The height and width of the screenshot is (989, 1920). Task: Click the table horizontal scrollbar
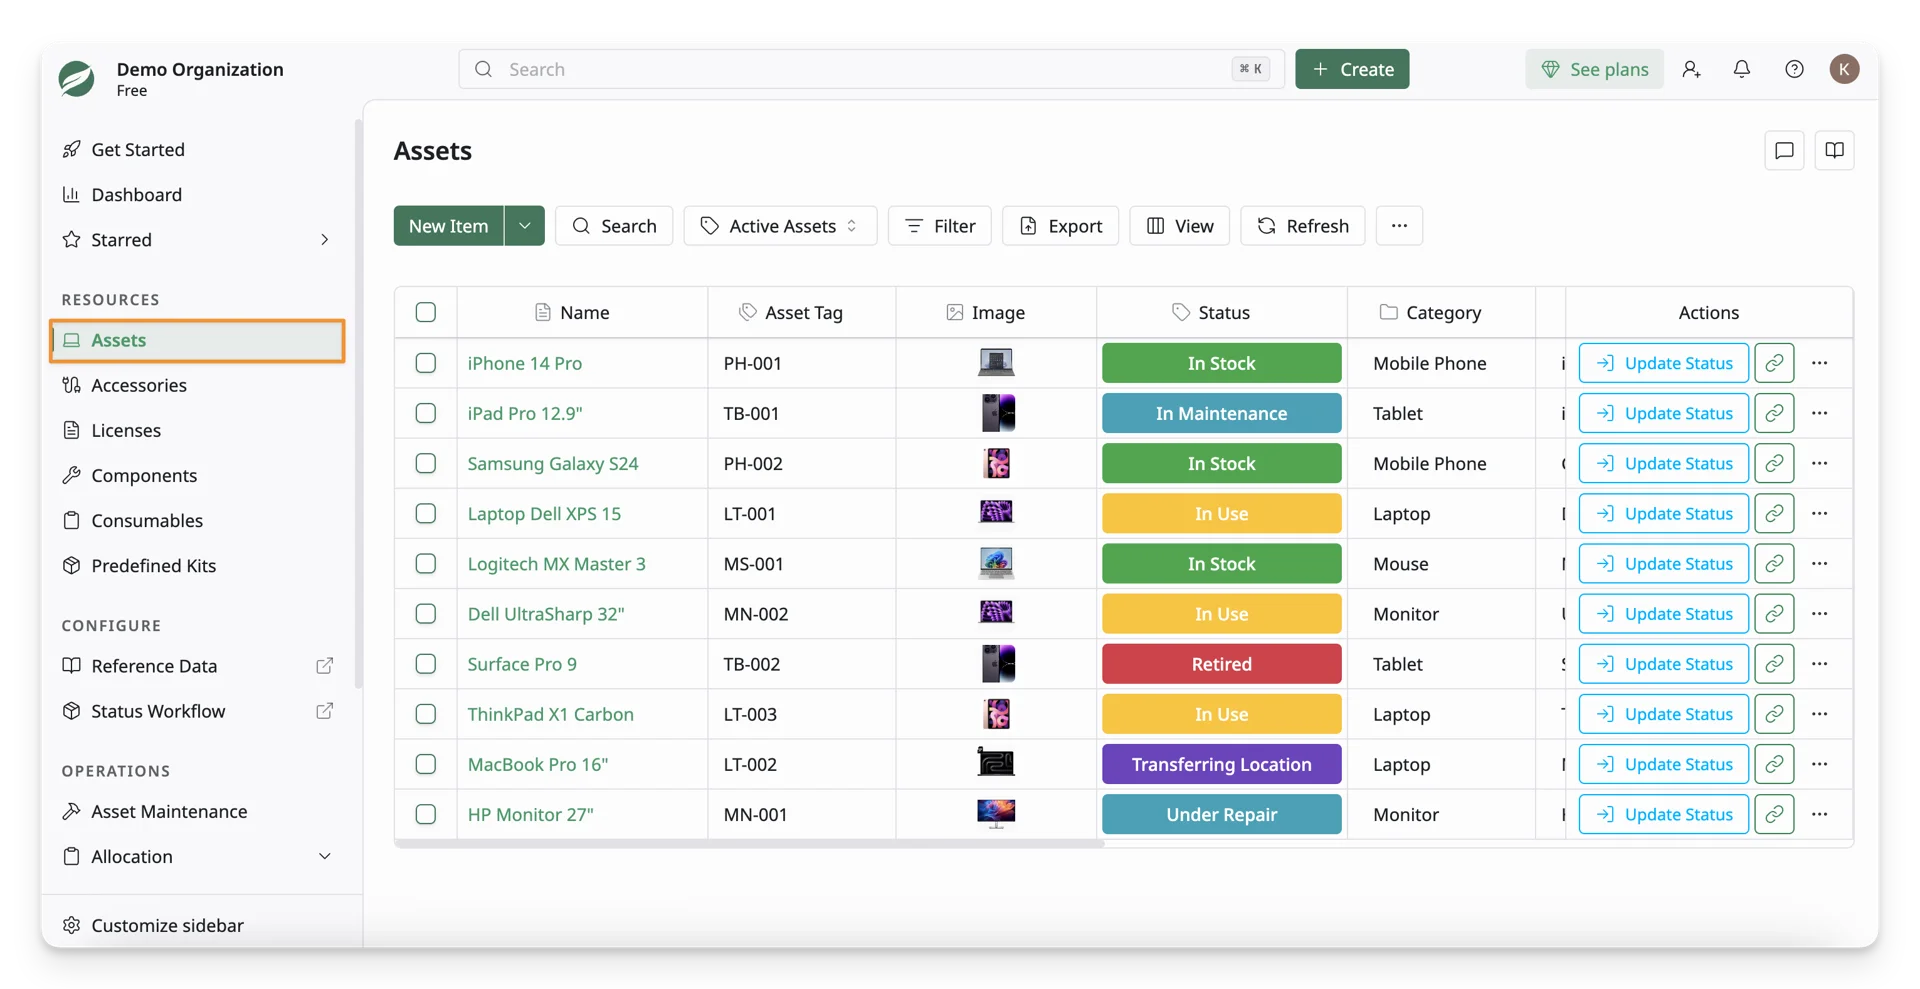tap(750, 844)
